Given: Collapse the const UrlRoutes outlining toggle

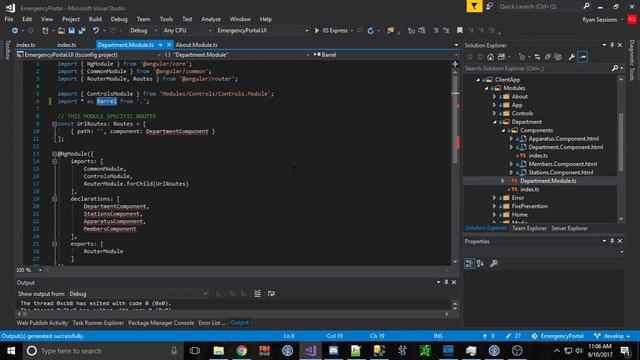Looking at the screenshot, I should point(54,124).
